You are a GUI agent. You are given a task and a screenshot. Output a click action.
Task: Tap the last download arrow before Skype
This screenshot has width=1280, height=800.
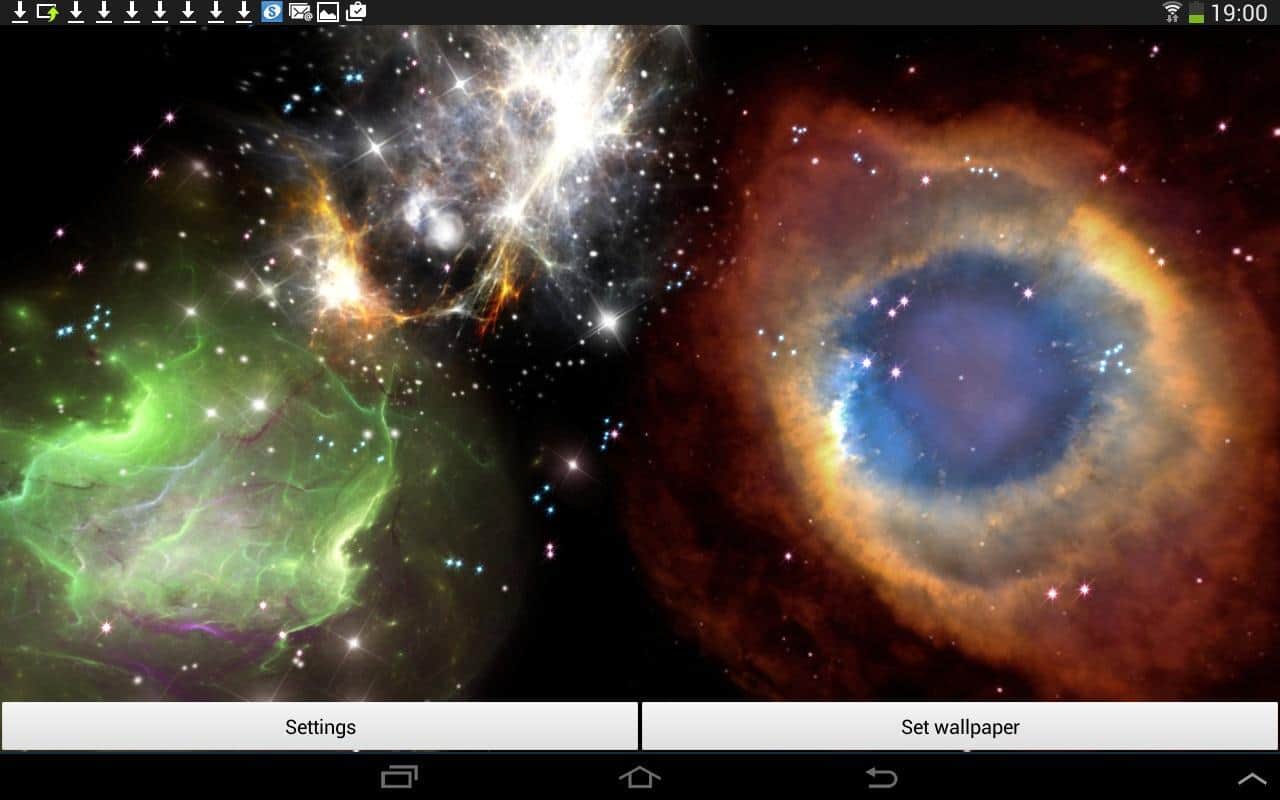click(243, 12)
